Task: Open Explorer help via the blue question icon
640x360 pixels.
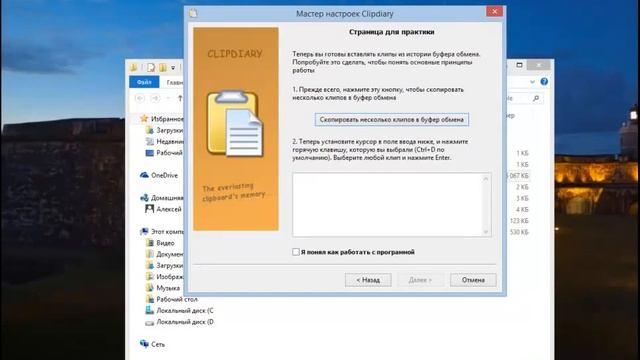Action: [x=544, y=82]
